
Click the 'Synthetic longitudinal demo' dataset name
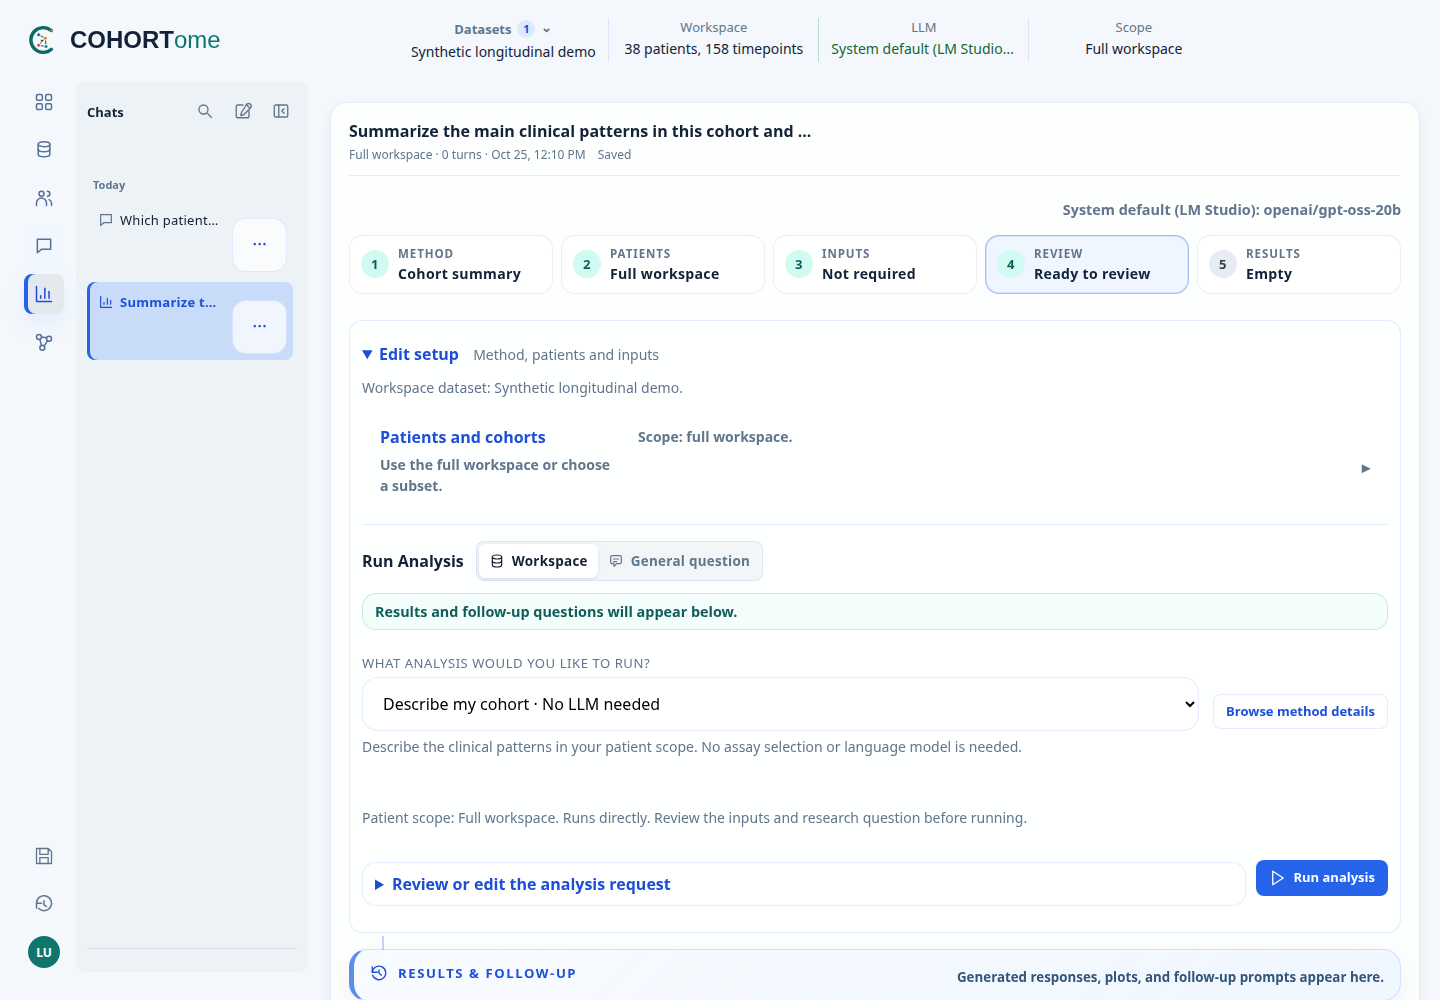(x=503, y=52)
